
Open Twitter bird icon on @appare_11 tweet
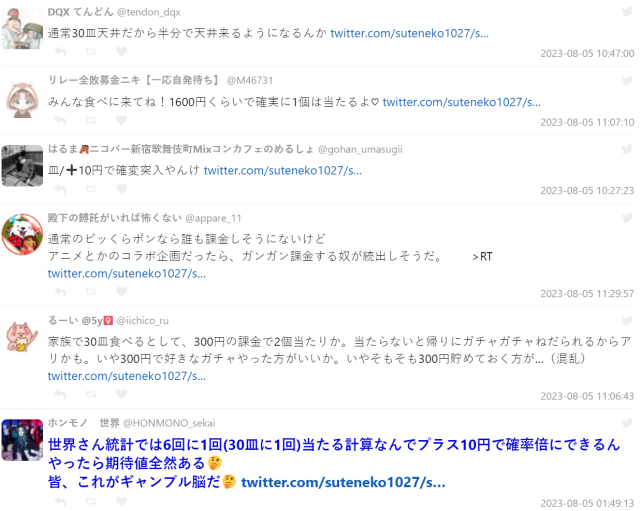click(x=627, y=218)
